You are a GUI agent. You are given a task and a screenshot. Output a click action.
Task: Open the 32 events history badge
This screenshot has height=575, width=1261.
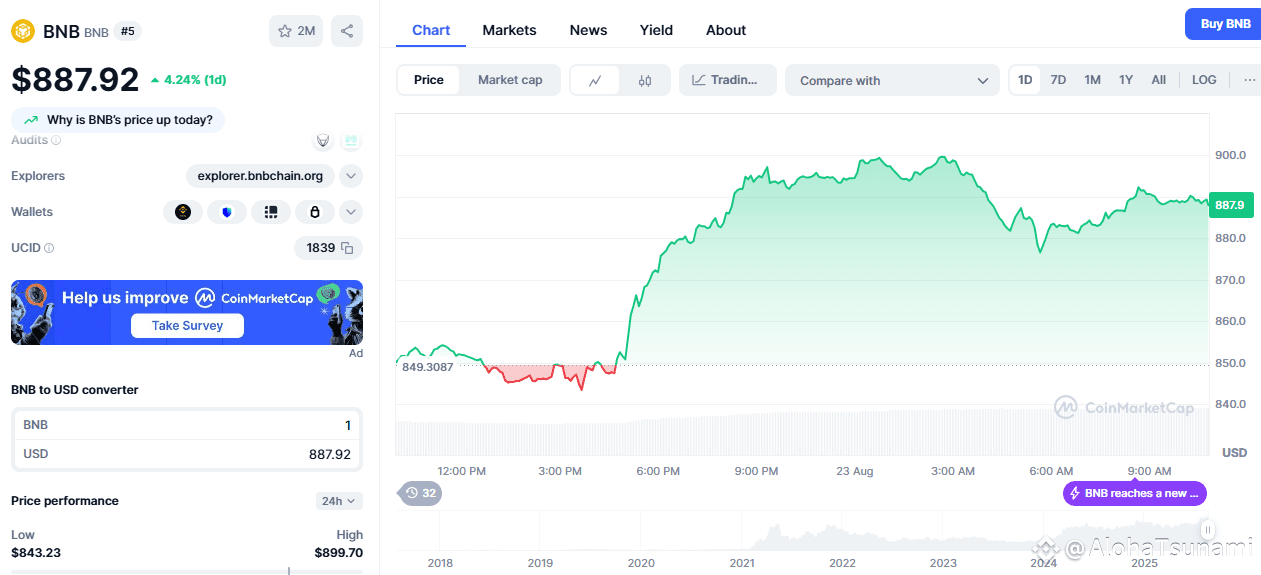[420, 493]
